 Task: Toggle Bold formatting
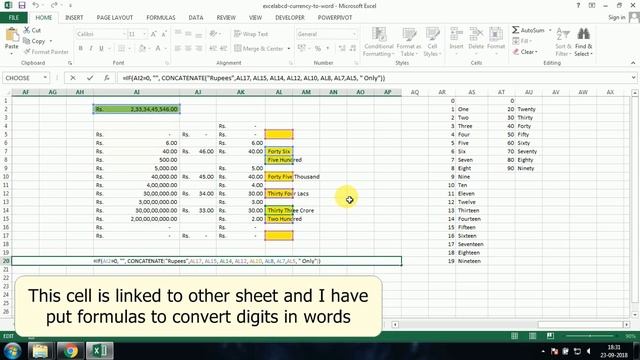(81, 48)
